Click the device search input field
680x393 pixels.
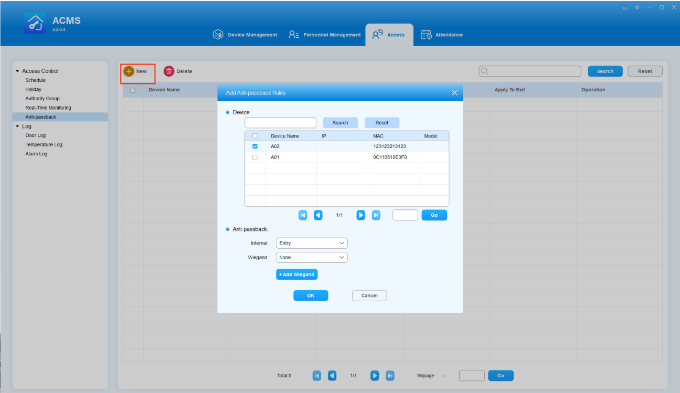(281, 123)
